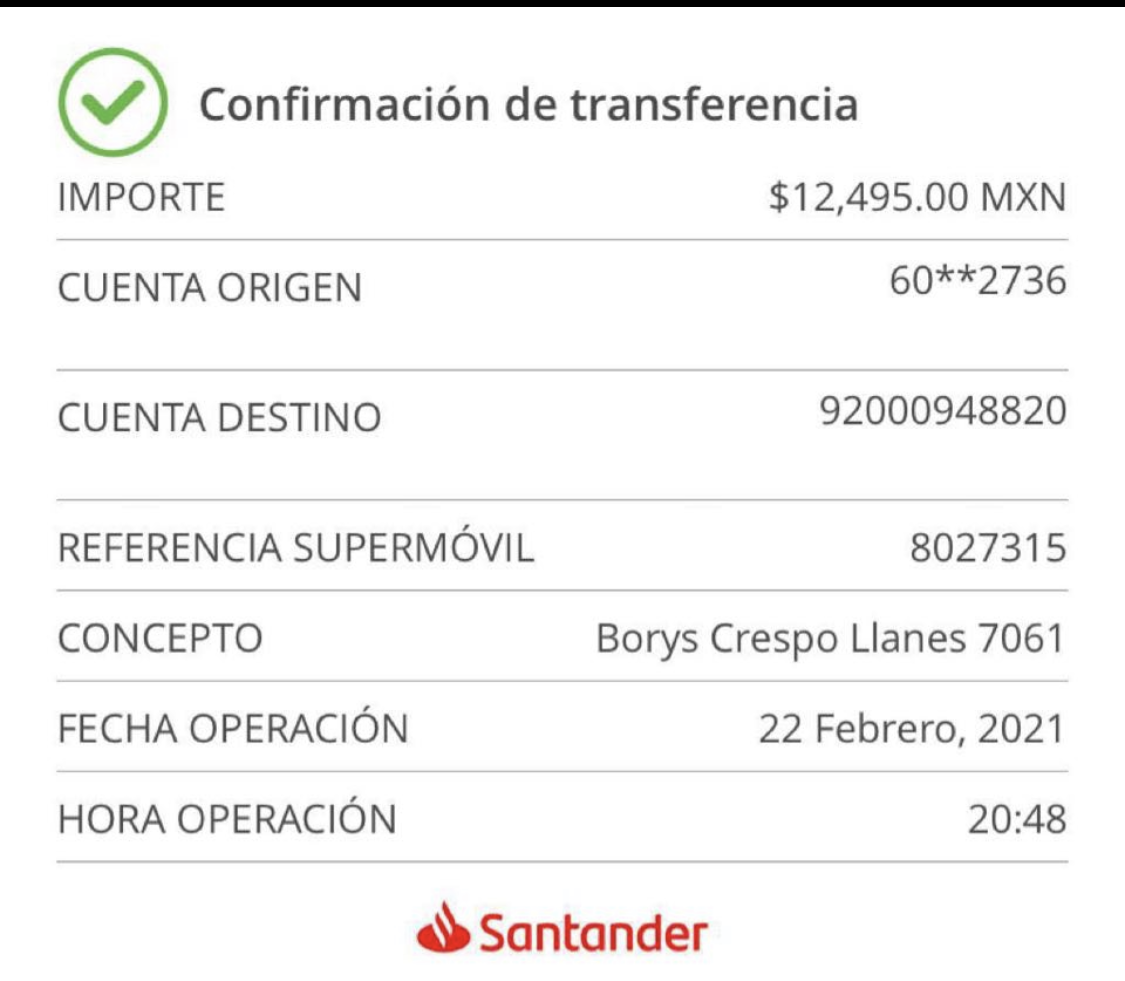Select the operation time 20:48
The width and height of the screenshot is (1125, 981).
point(1017,820)
